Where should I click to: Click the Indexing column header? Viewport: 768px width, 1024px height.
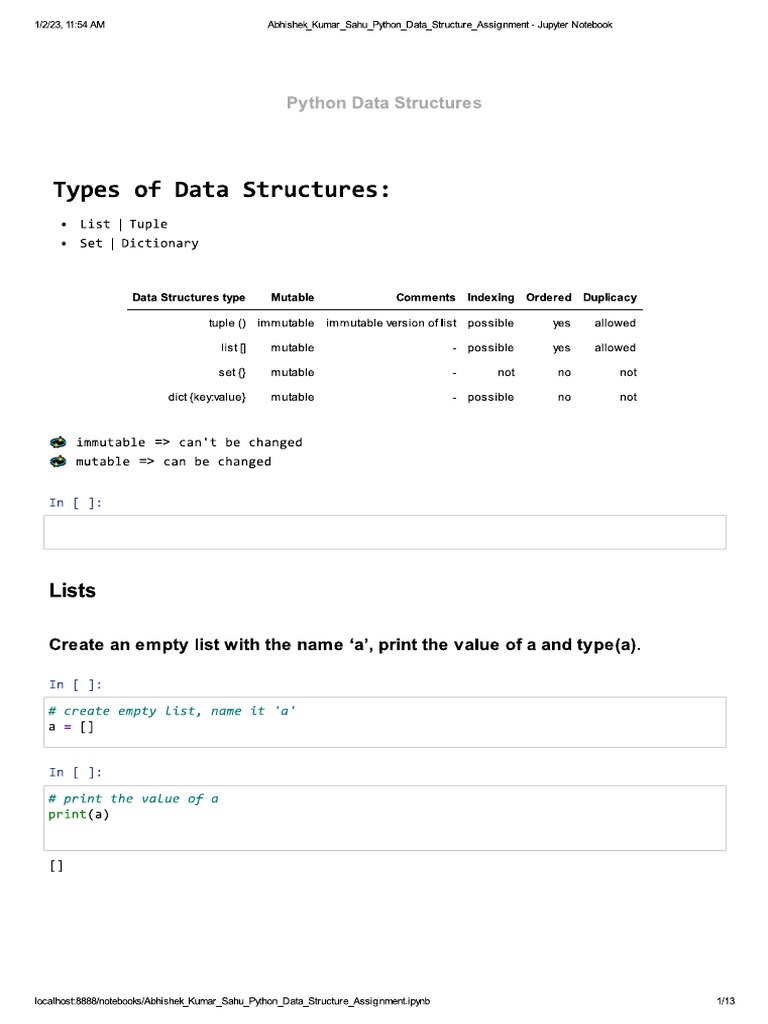491,297
